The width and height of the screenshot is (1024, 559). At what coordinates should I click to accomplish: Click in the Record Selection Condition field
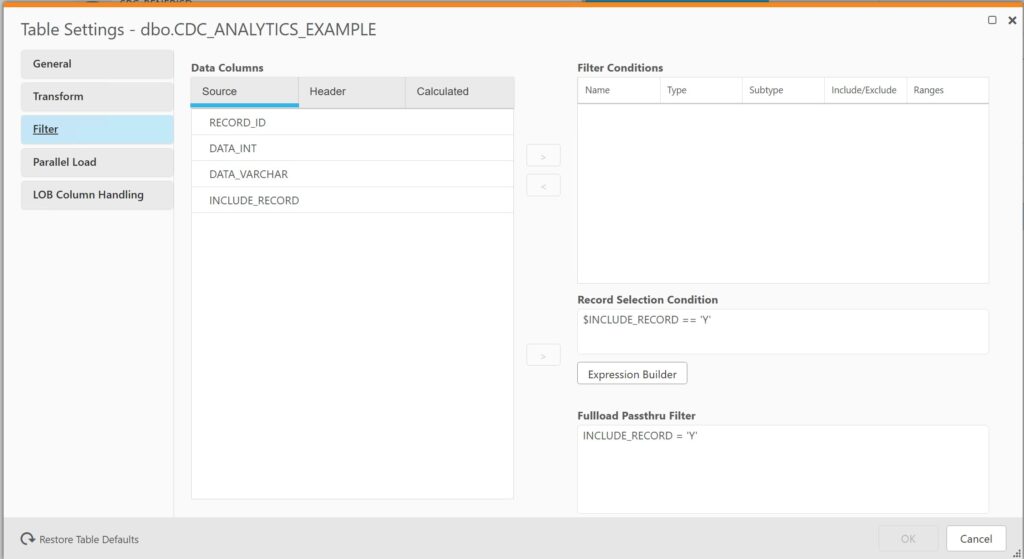click(x=782, y=331)
